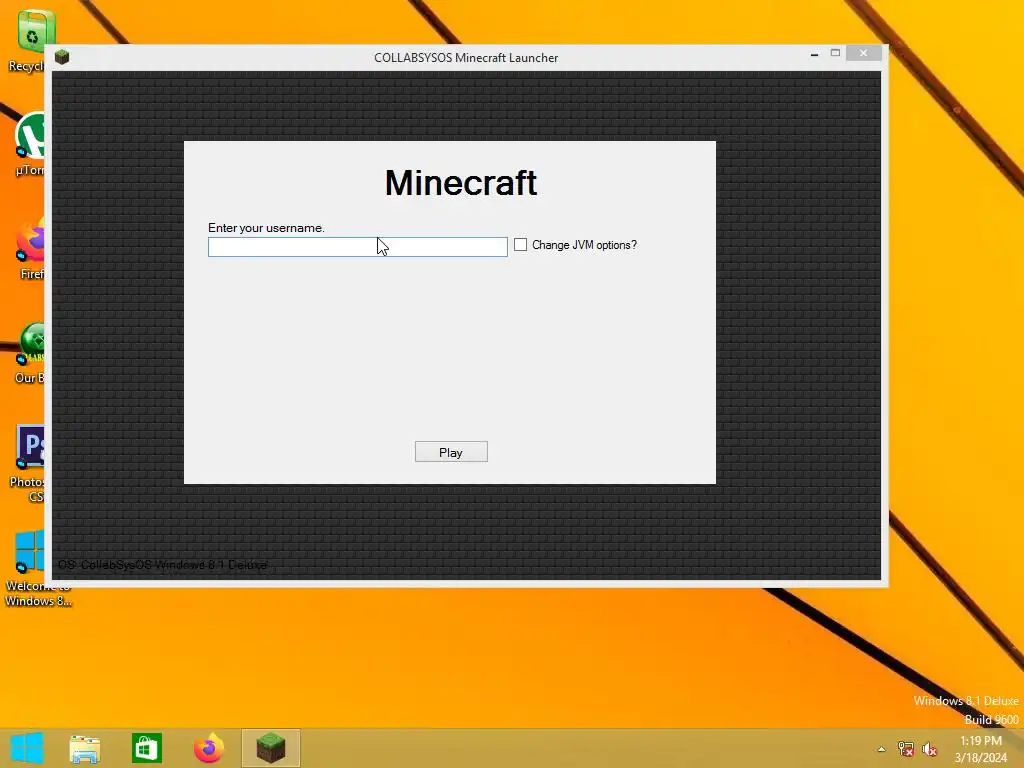Open the Welcome to Windows 8 shortcut
Viewport: 1024px width, 768px height.
pos(37,568)
